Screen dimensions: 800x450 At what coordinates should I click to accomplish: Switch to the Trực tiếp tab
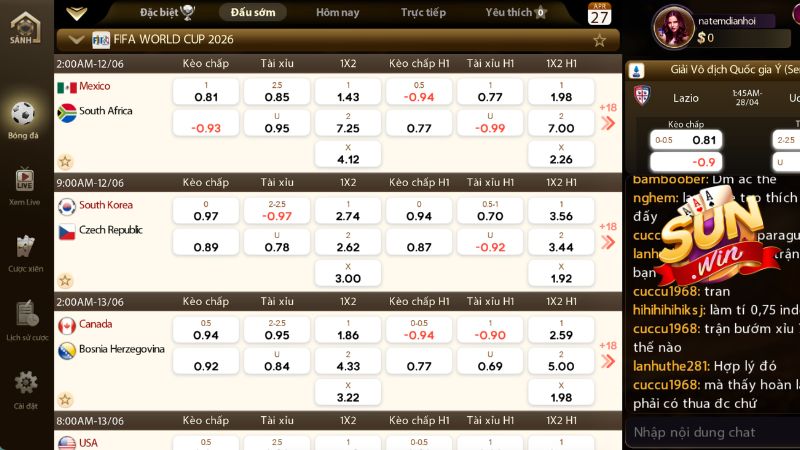coord(423,13)
